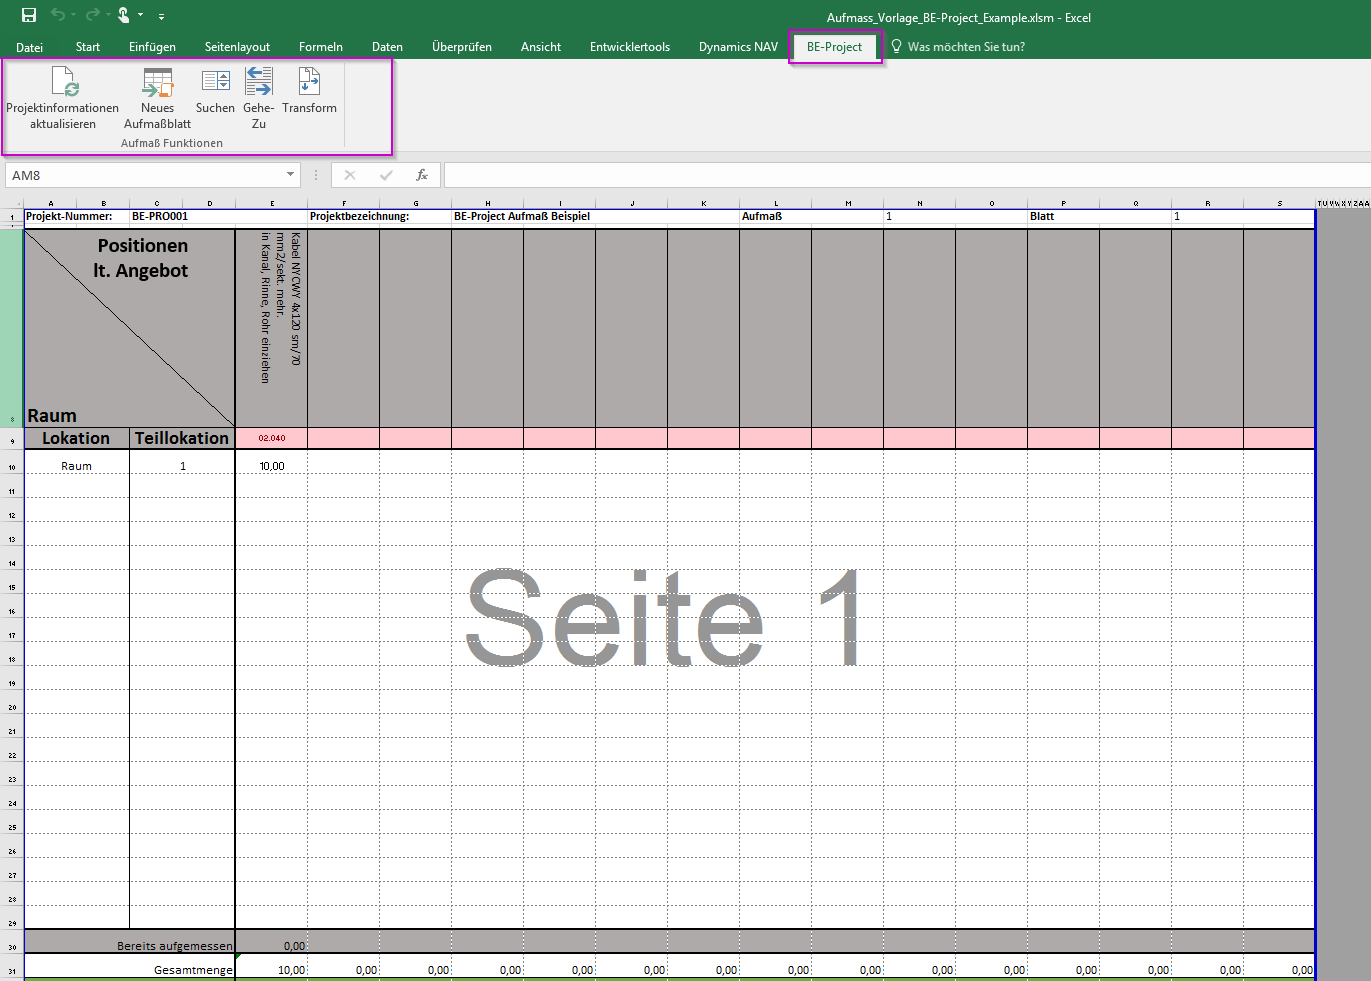This screenshot has height=981, width=1371.
Task: Open the Entwicklertools tab
Action: (629, 47)
